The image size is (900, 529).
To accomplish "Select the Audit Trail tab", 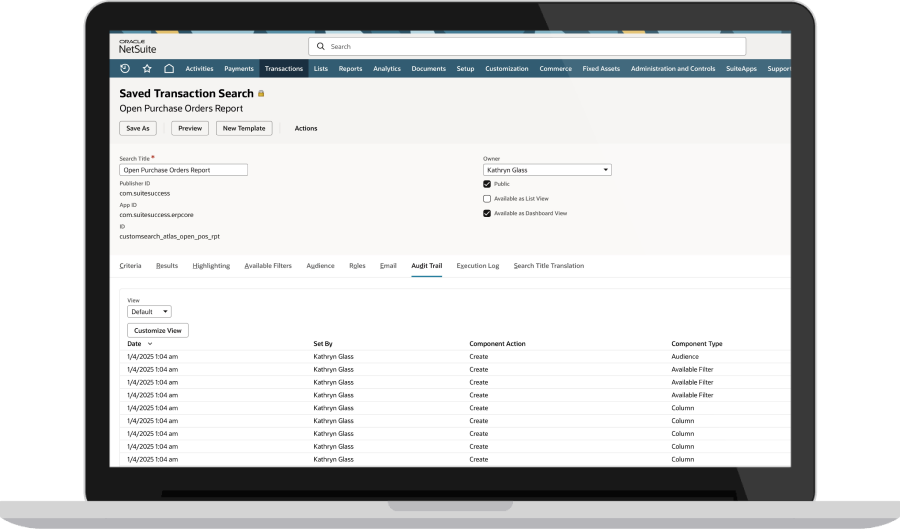I will point(426,266).
